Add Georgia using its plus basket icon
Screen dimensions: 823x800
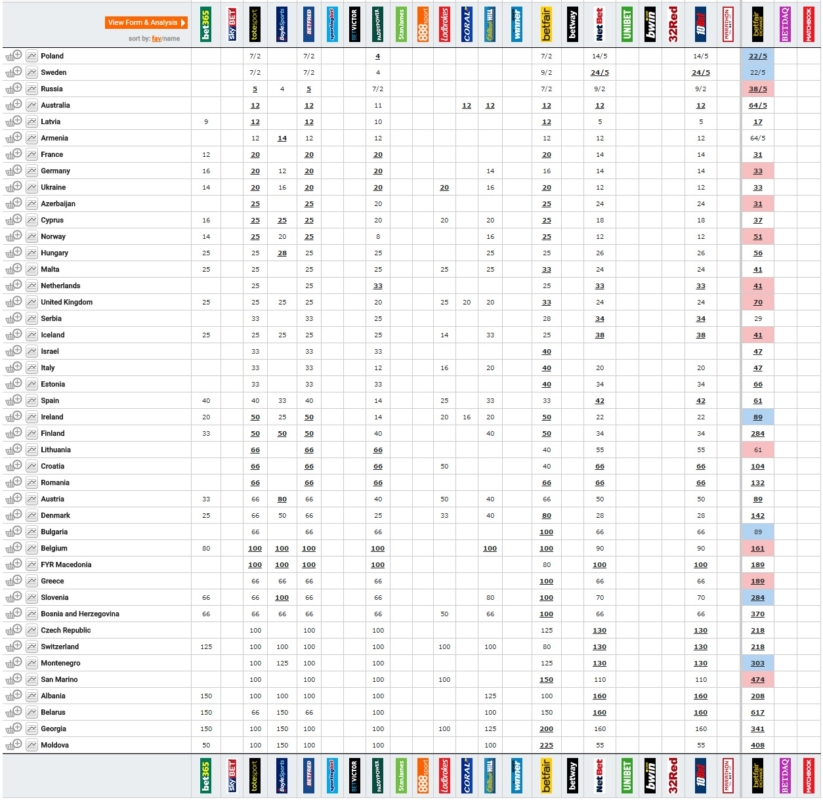(x=14, y=729)
